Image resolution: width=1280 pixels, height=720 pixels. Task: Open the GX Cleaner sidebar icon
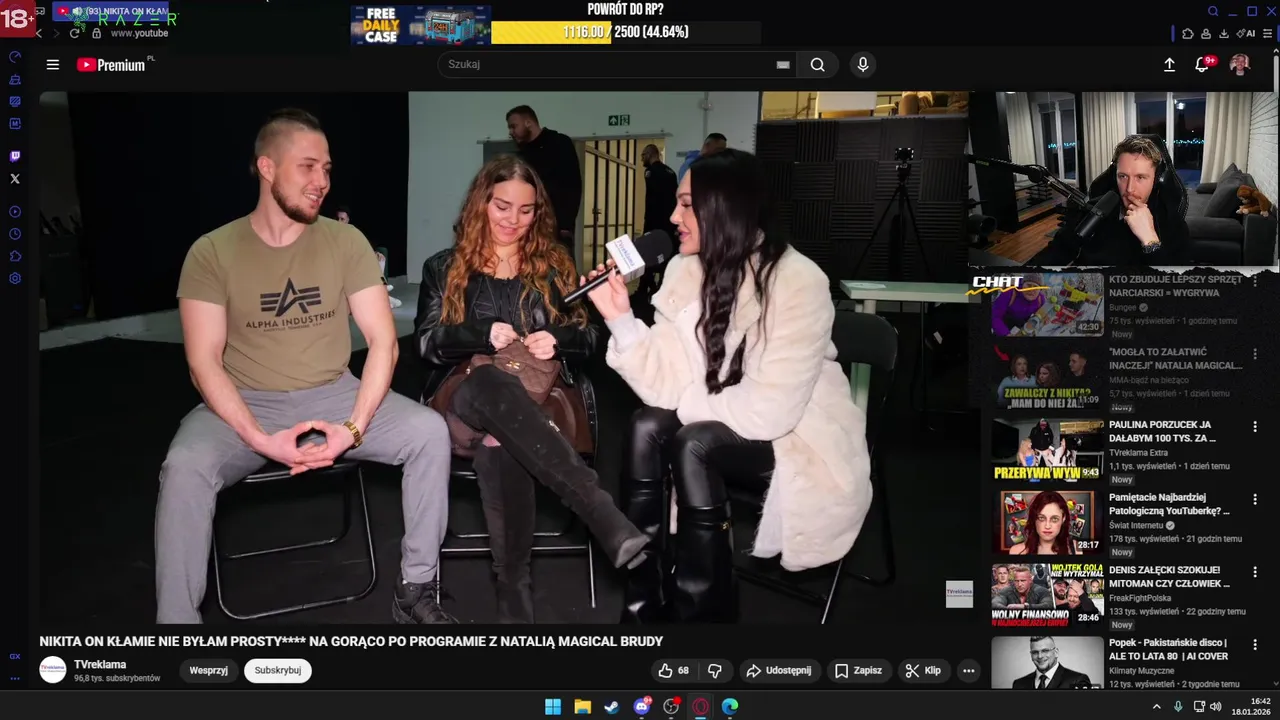coord(15,80)
